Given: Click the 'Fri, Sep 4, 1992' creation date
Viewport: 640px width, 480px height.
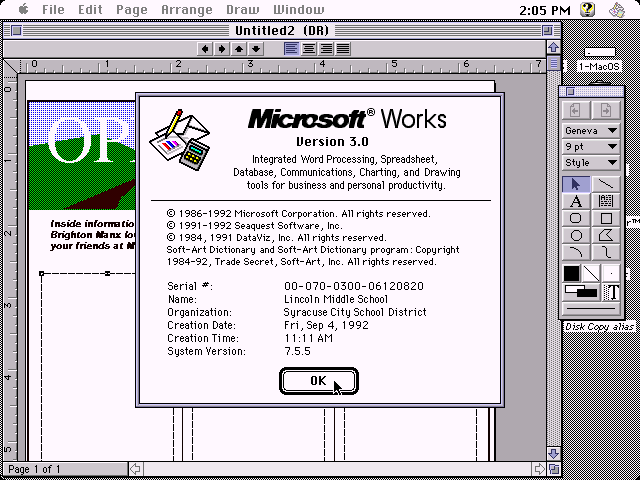Looking at the screenshot, I should [327, 325].
